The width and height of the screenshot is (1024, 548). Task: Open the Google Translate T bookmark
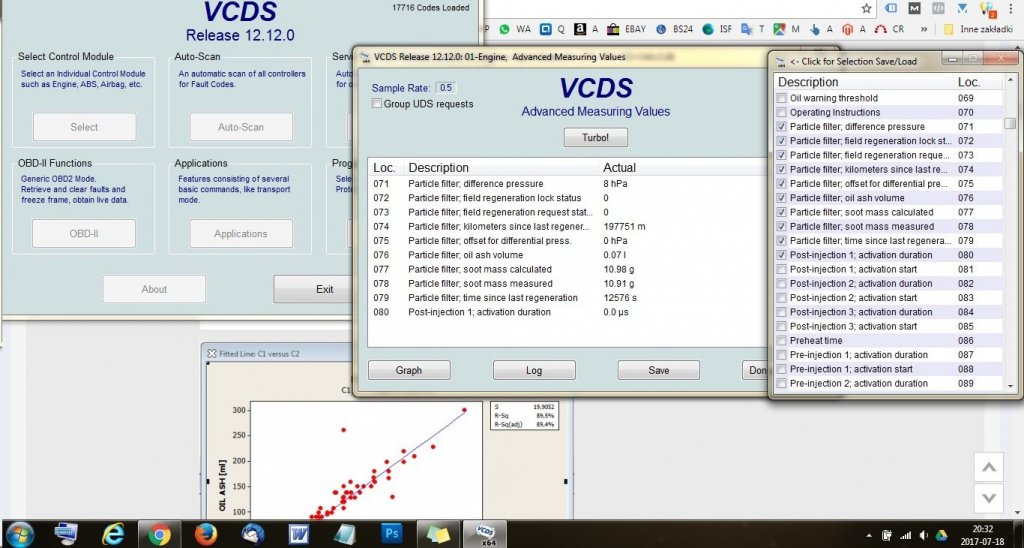(752, 29)
